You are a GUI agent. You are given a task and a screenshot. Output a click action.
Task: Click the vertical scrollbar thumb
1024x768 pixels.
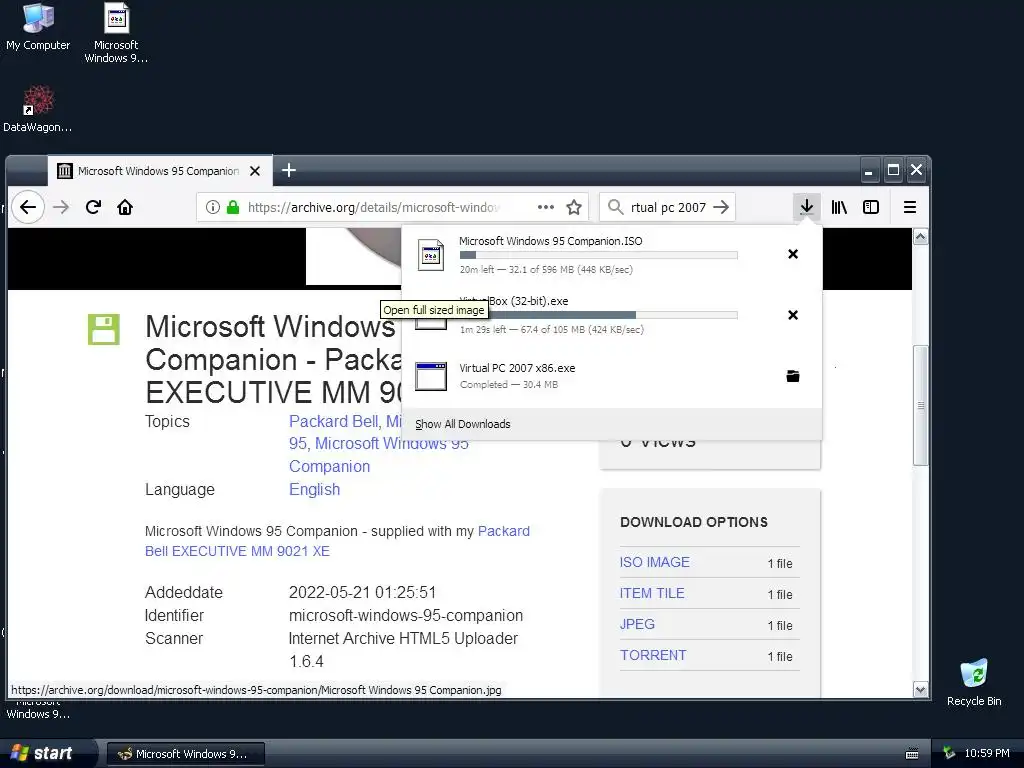tap(920, 405)
